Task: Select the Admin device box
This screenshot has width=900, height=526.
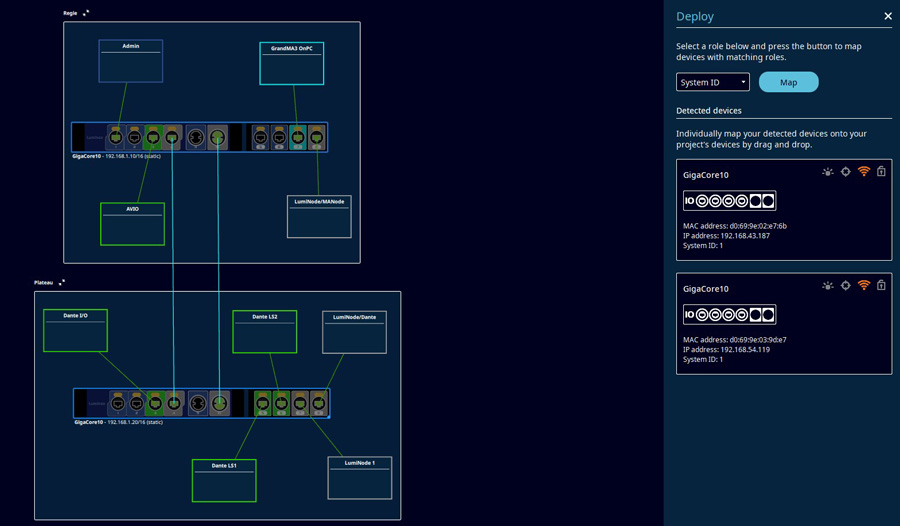Action: (x=131, y=61)
